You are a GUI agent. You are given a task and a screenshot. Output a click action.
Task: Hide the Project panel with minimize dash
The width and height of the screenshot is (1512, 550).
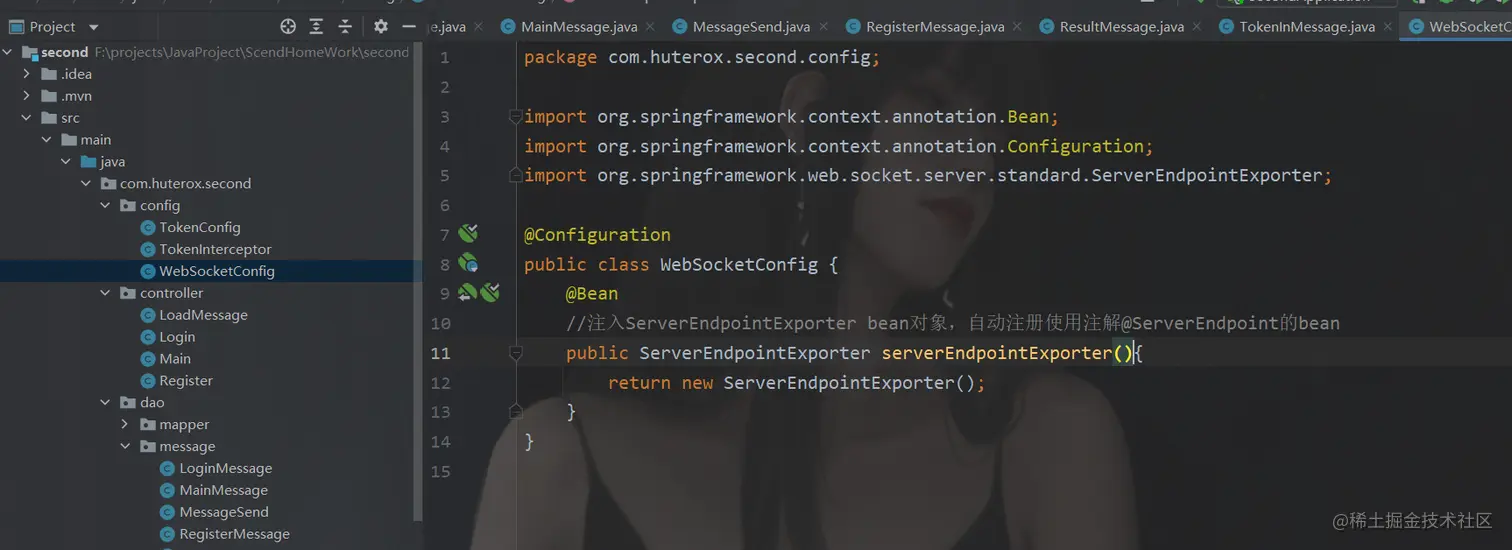coord(409,27)
